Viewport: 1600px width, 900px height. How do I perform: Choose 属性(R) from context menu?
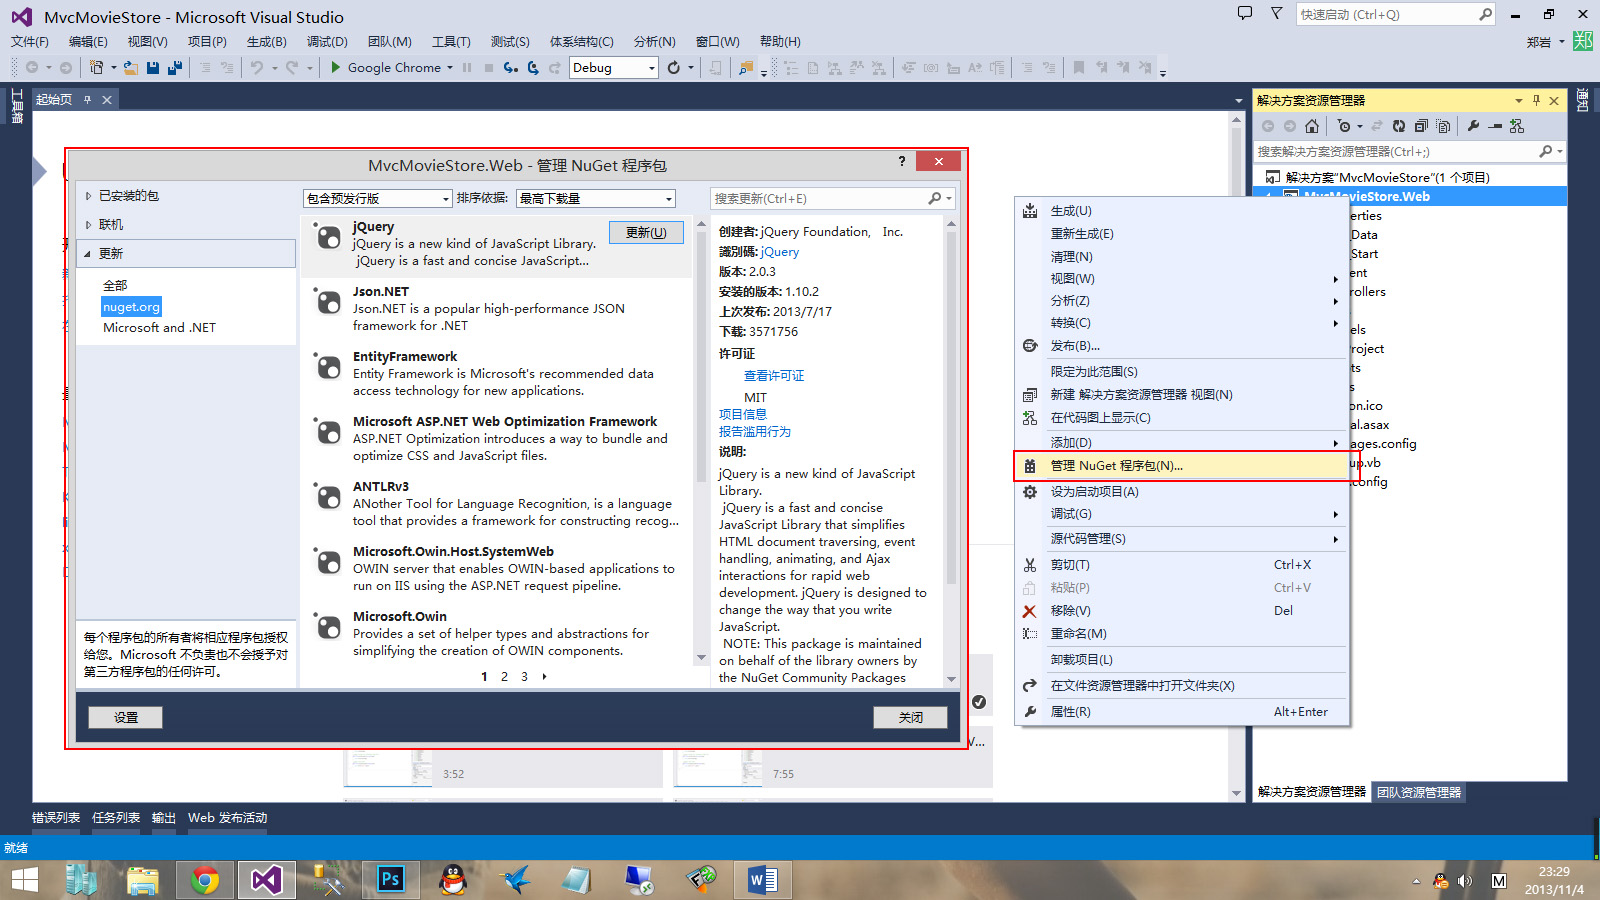(1183, 711)
